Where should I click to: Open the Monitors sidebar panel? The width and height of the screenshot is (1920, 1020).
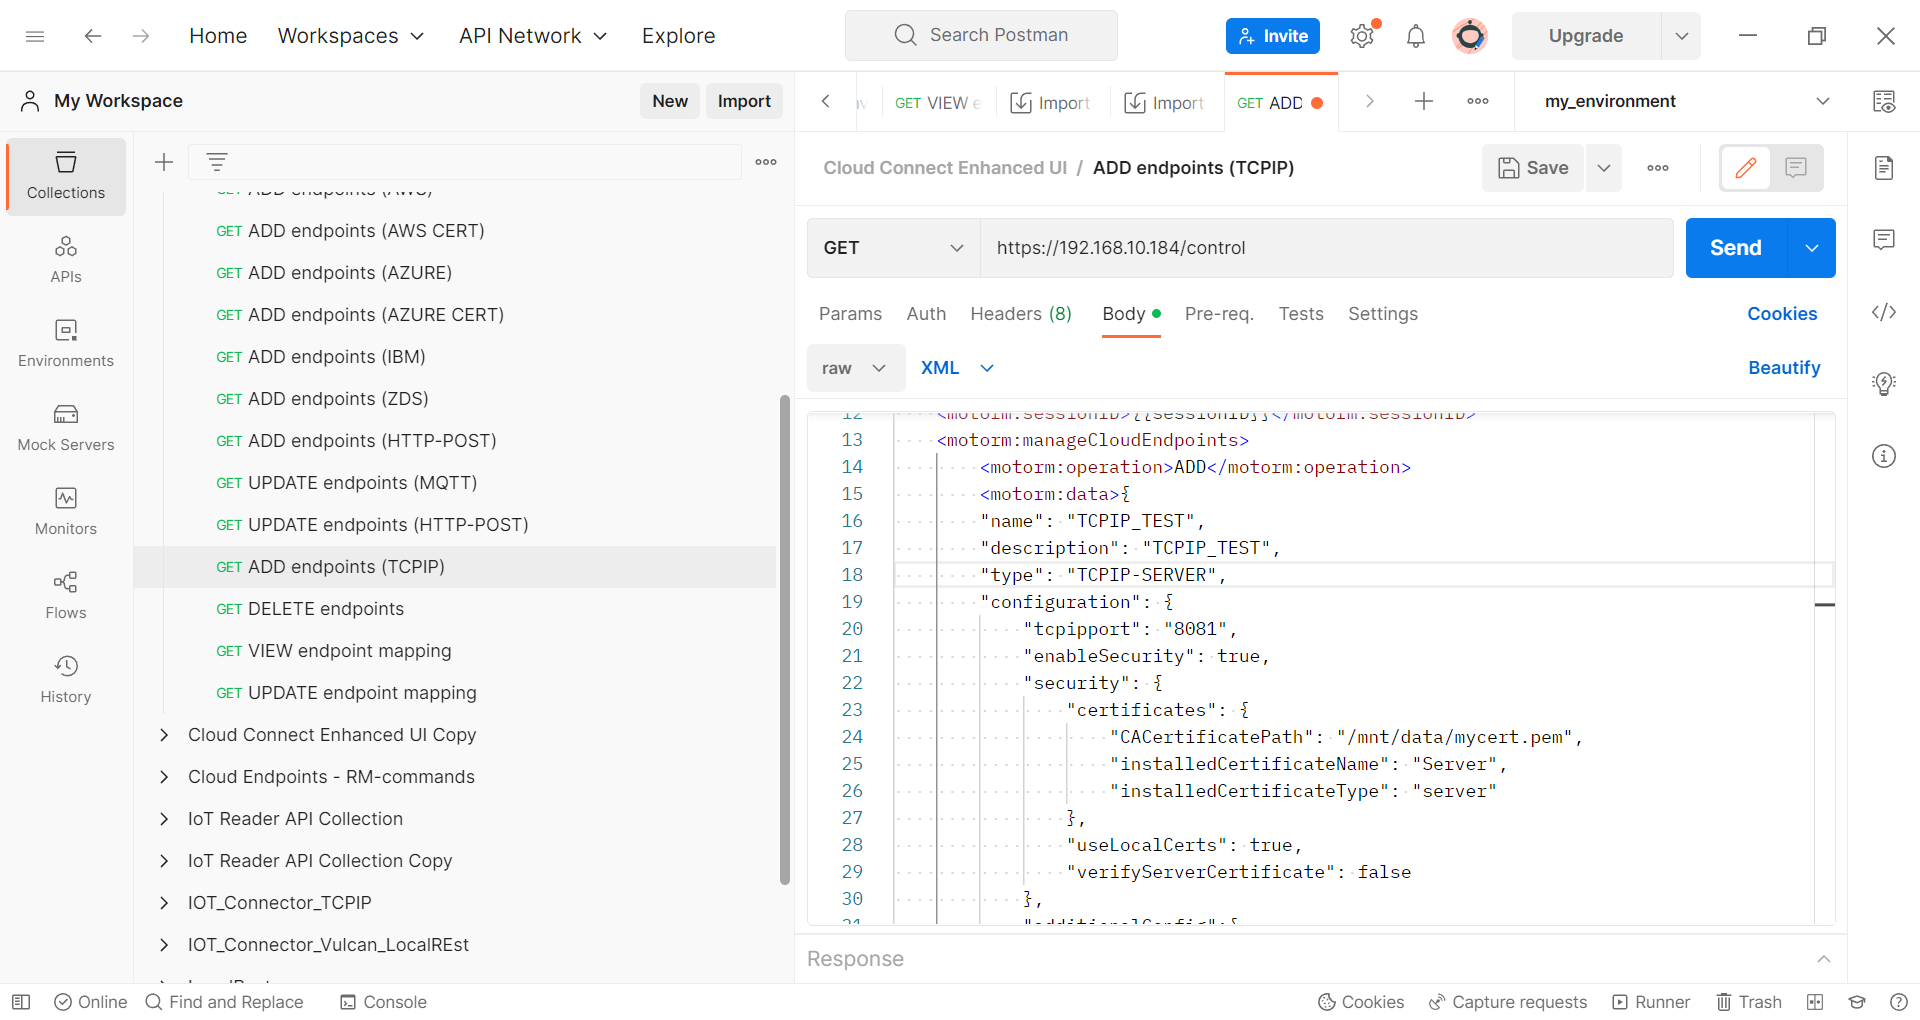[x=66, y=512]
